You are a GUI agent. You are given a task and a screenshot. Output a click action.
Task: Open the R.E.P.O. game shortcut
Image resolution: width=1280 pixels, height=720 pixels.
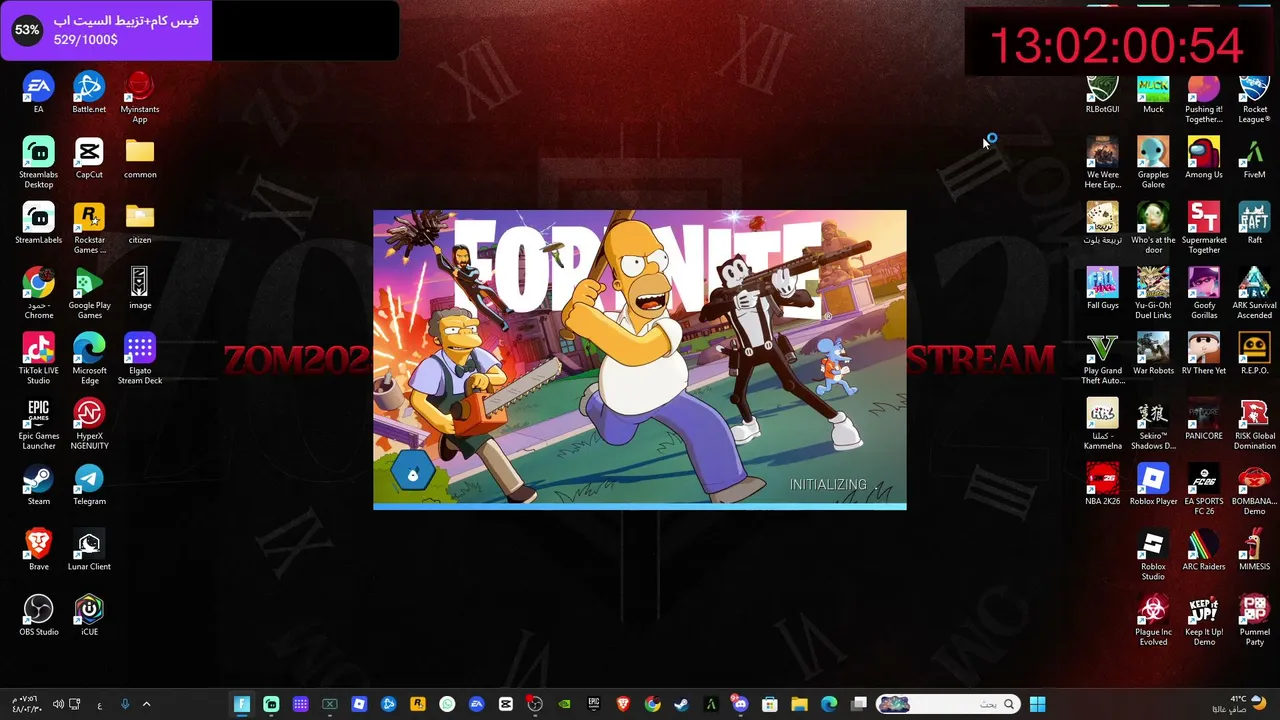1254,353
